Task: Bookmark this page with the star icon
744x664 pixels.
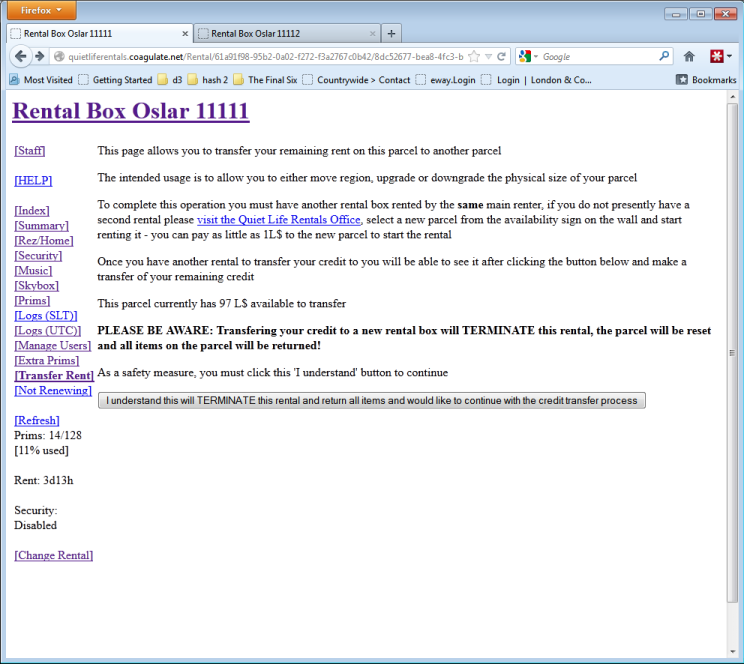Action: (x=473, y=57)
